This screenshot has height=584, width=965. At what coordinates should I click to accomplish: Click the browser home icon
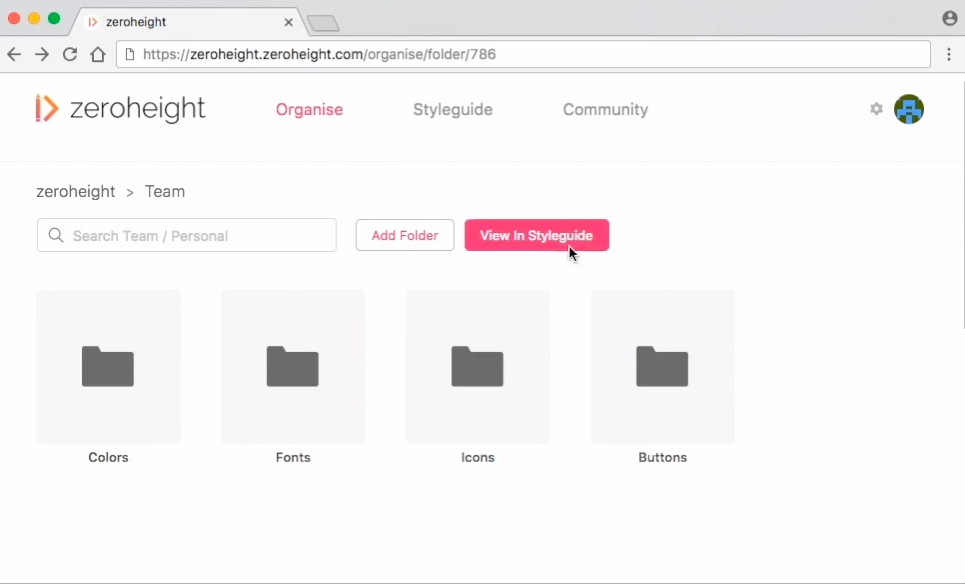tap(98, 54)
